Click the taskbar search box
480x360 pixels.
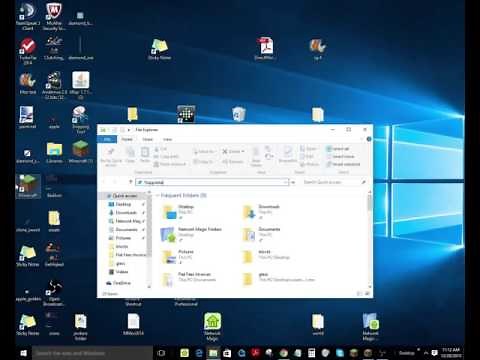(x=92, y=353)
